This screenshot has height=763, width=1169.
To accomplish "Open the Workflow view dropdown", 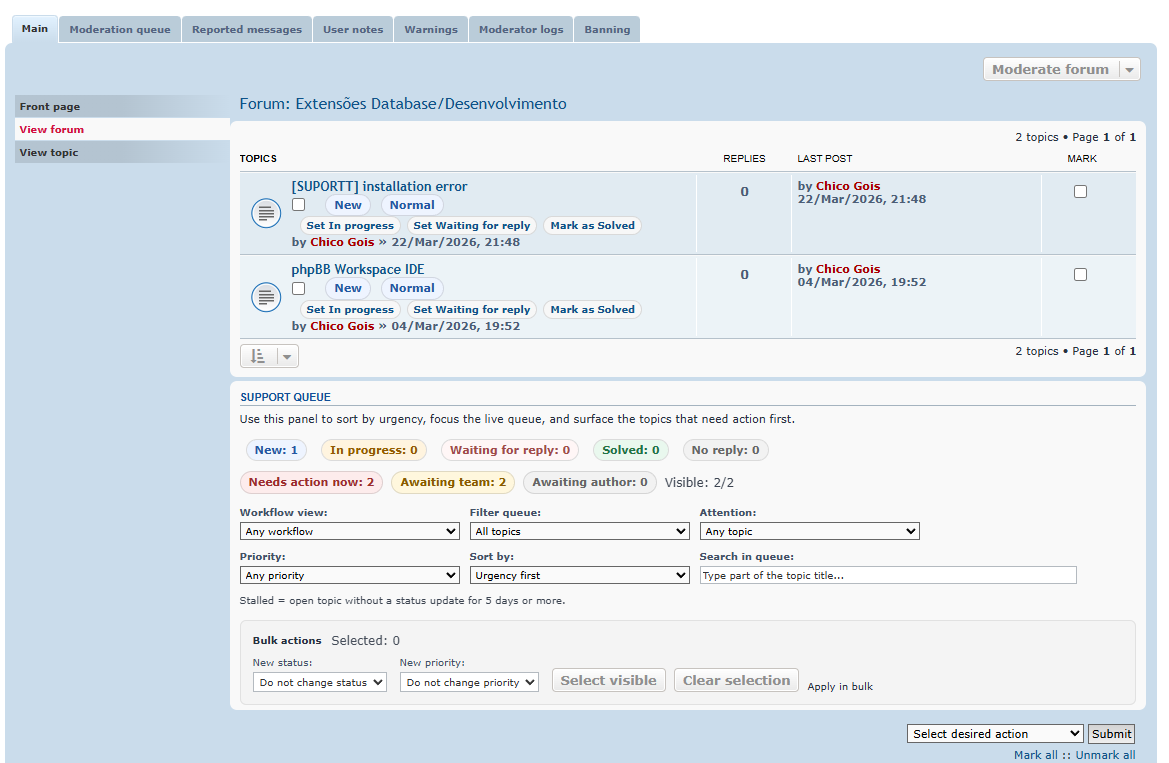I will pos(349,532).
